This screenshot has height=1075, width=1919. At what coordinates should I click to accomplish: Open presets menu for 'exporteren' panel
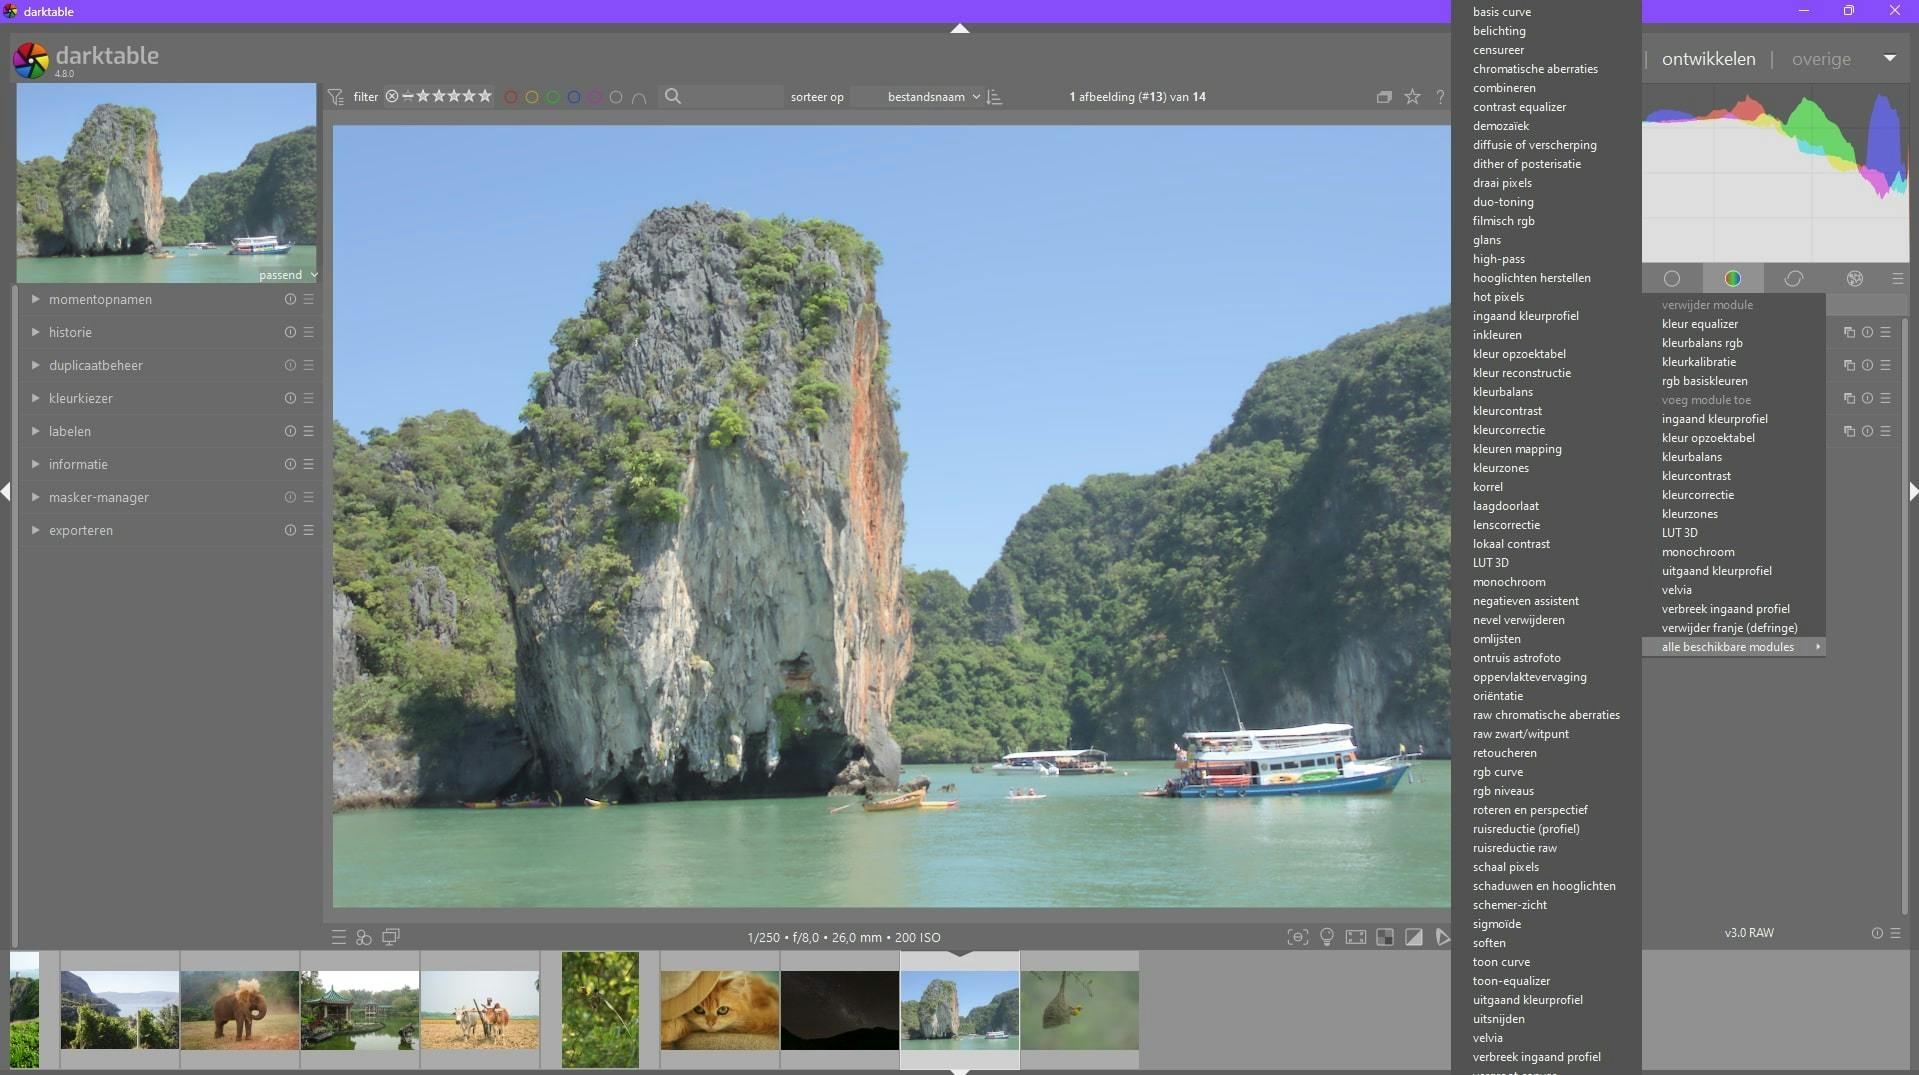pos(309,530)
